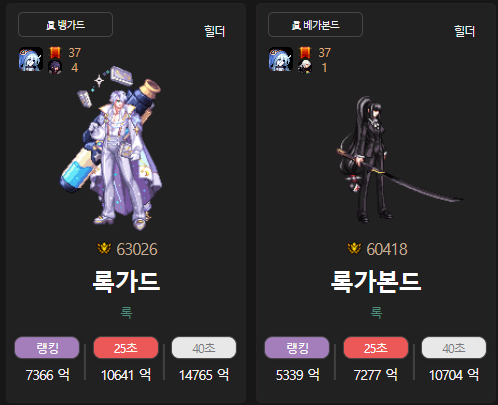
Task: Select the red 25초 tab on 록가본드 card
Action: point(376,348)
